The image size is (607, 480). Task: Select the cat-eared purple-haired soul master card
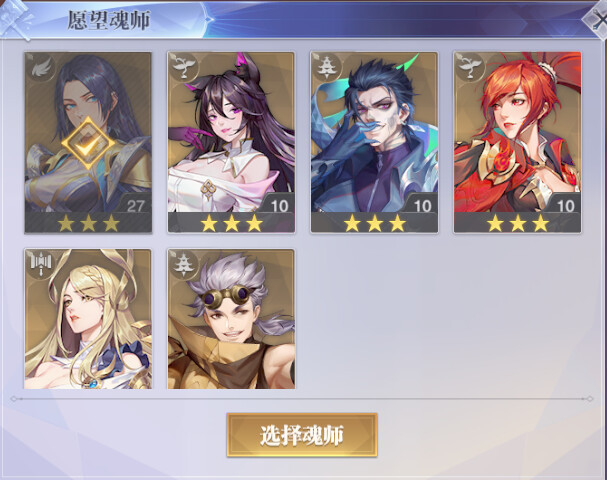(x=231, y=142)
